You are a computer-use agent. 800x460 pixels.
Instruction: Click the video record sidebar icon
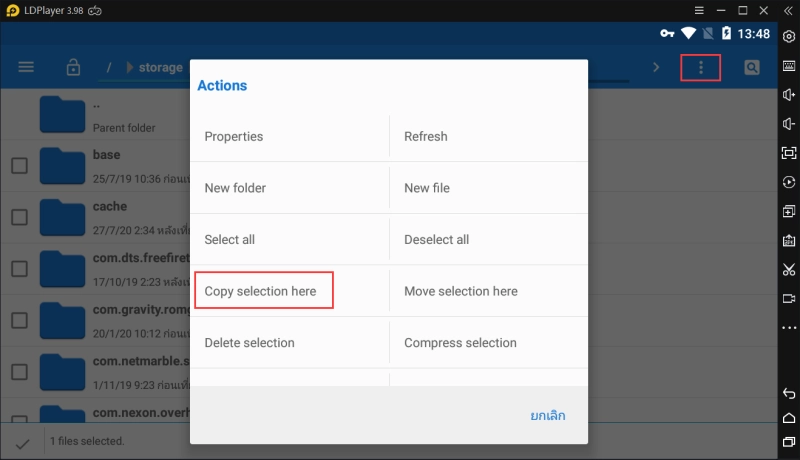pos(789,299)
